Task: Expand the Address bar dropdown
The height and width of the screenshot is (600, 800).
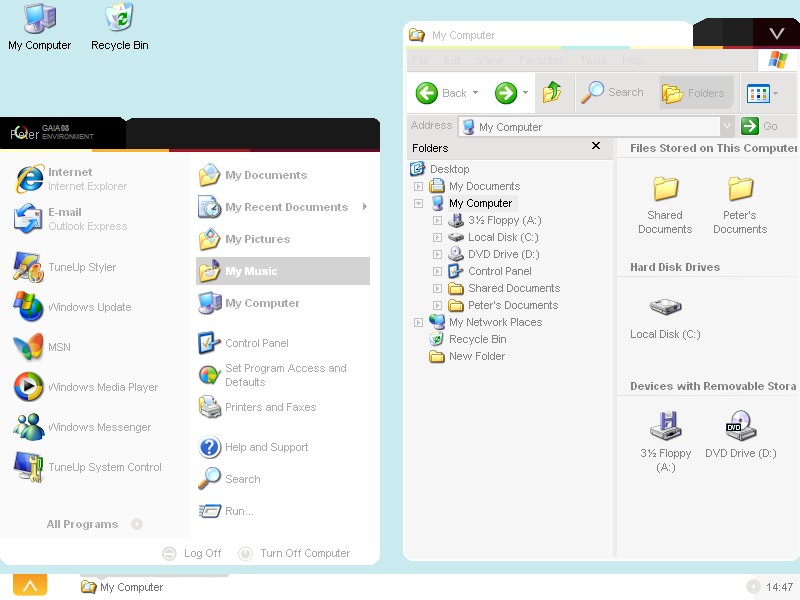Action: pos(727,126)
